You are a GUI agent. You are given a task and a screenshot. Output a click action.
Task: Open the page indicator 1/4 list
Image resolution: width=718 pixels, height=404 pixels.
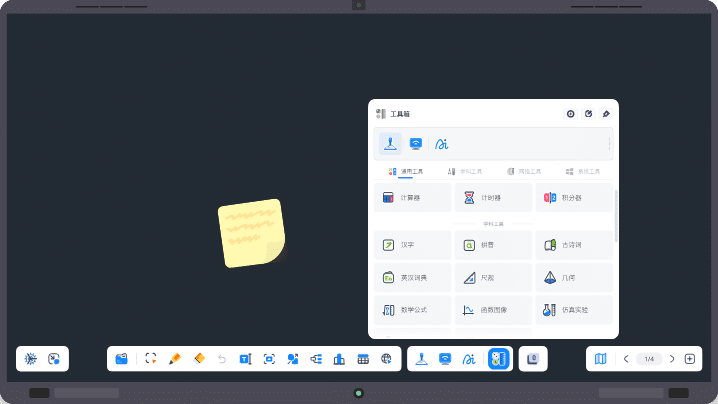coord(649,358)
